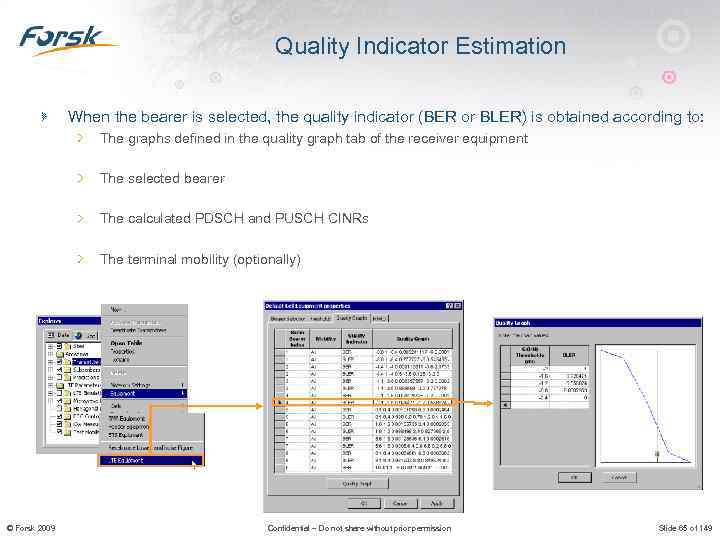Click the Antennas folder icon in Explorer
This screenshot has width=720, height=540.
pos(60,354)
